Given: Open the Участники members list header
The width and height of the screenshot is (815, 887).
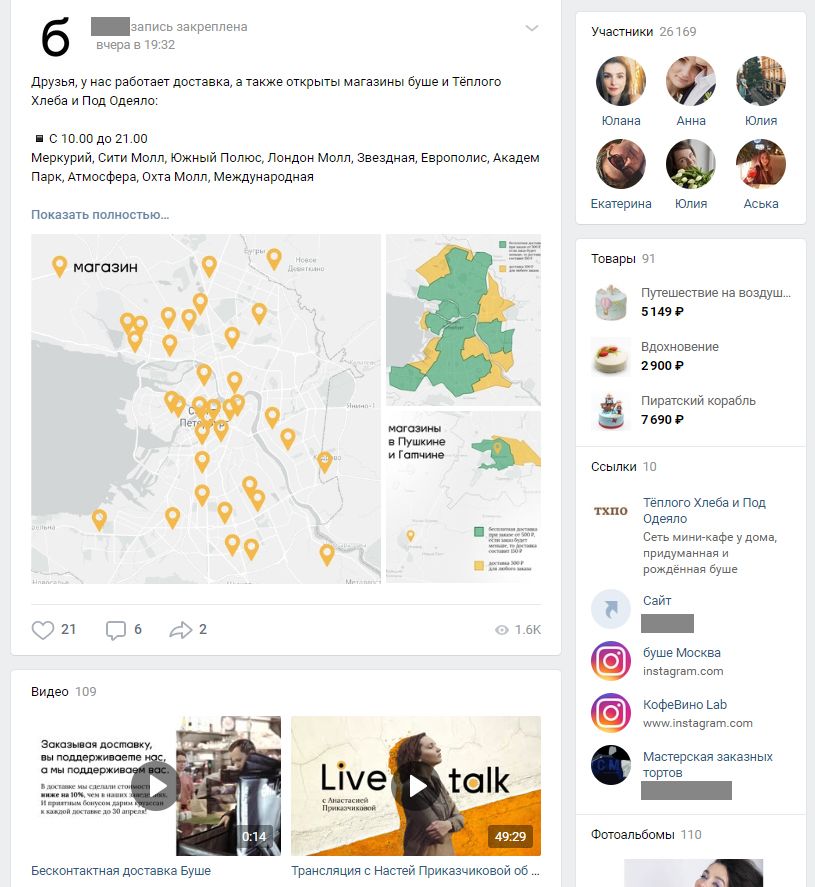Looking at the screenshot, I should click(x=621, y=32).
